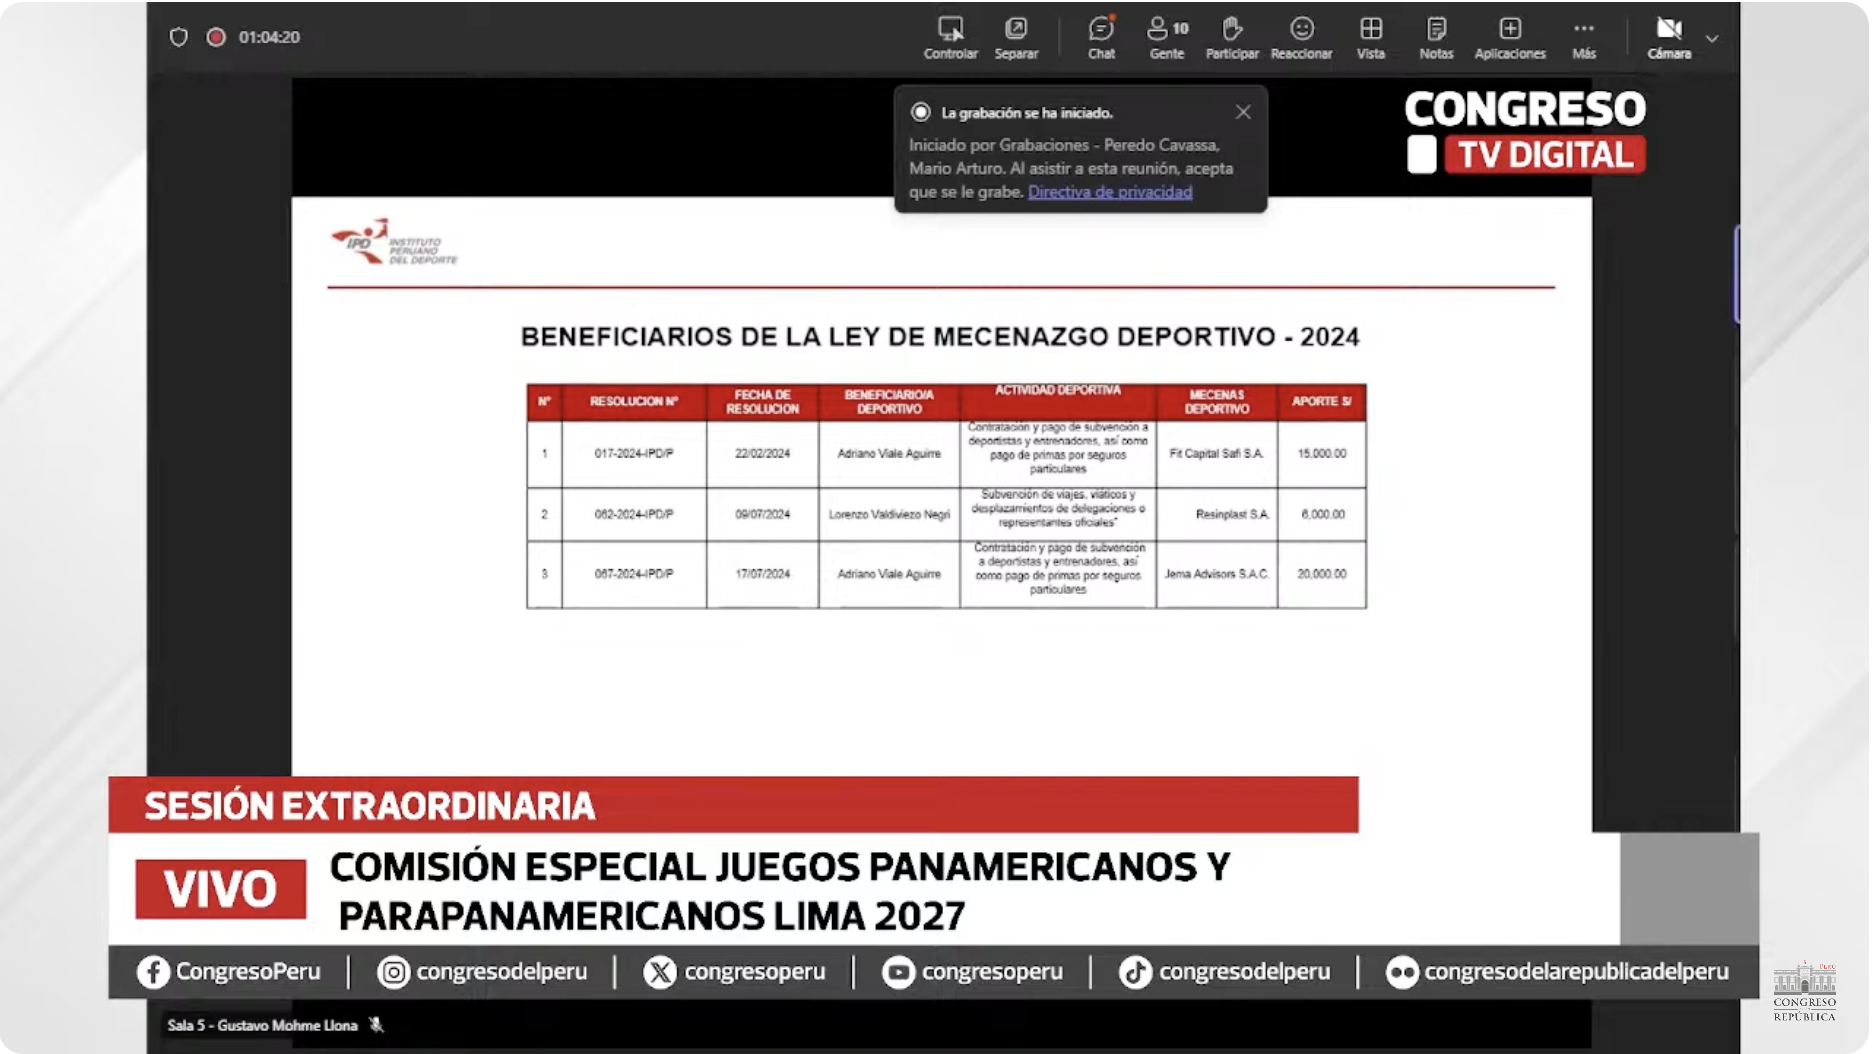Click the 01:04:20 meeting timer
1872x1054 pixels.
pyautogui.click(x=269, y=37)
